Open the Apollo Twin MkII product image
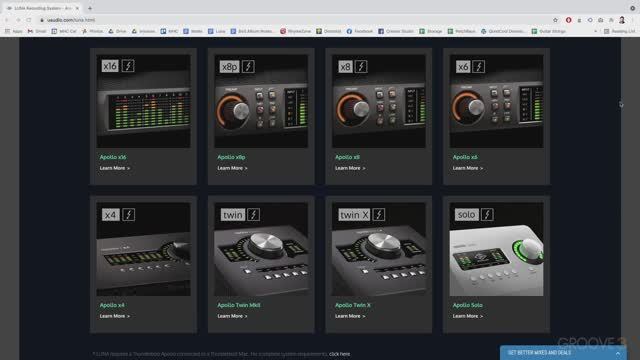The width and height of the screenshot is (640, 360). (261, 249)
